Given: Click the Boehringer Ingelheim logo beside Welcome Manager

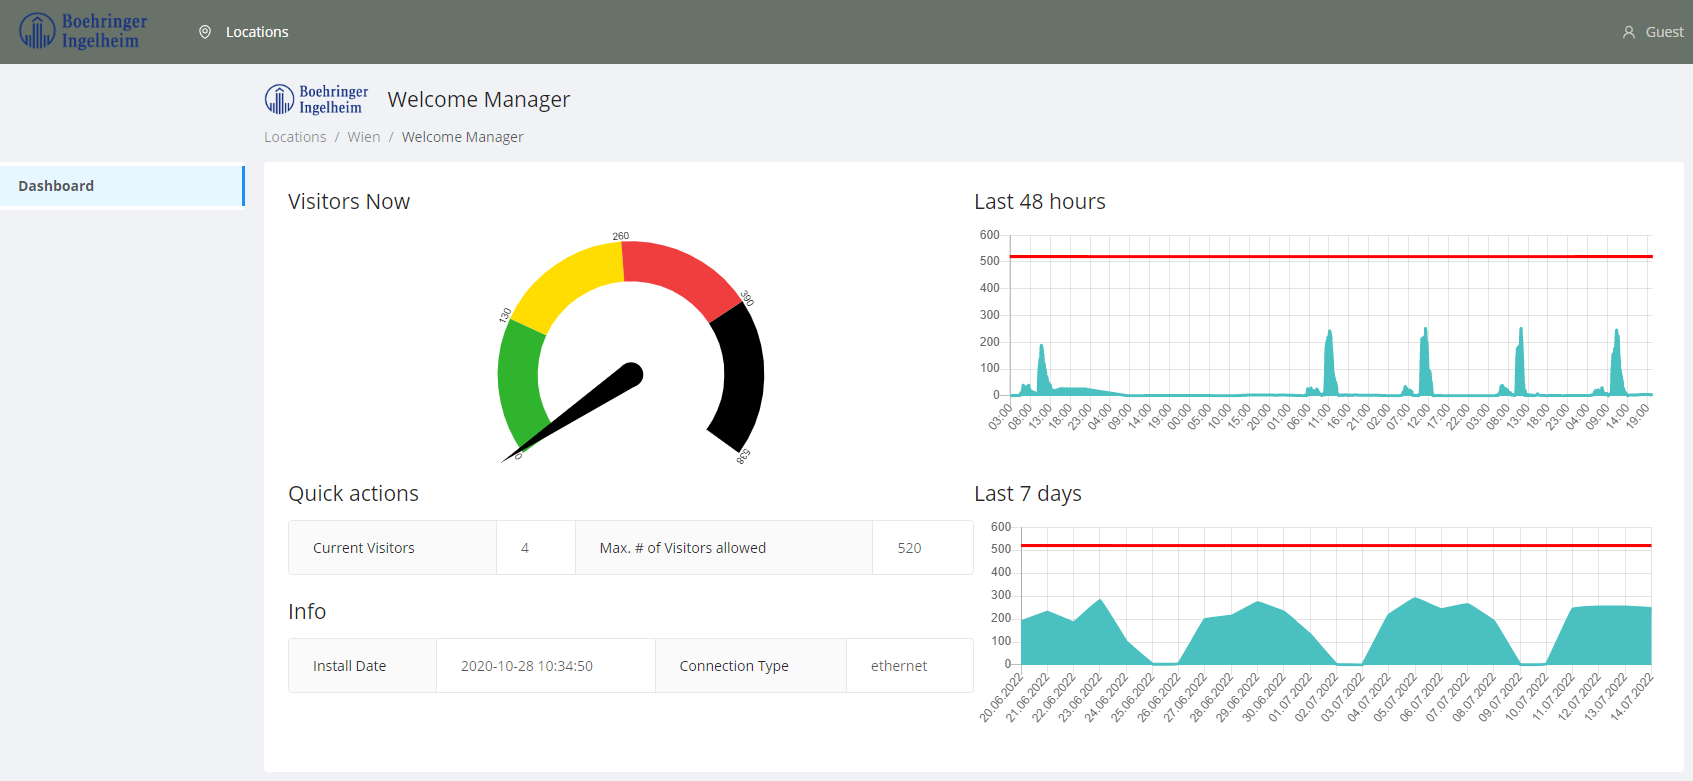Looking at the screenshot, I should 316,99.
